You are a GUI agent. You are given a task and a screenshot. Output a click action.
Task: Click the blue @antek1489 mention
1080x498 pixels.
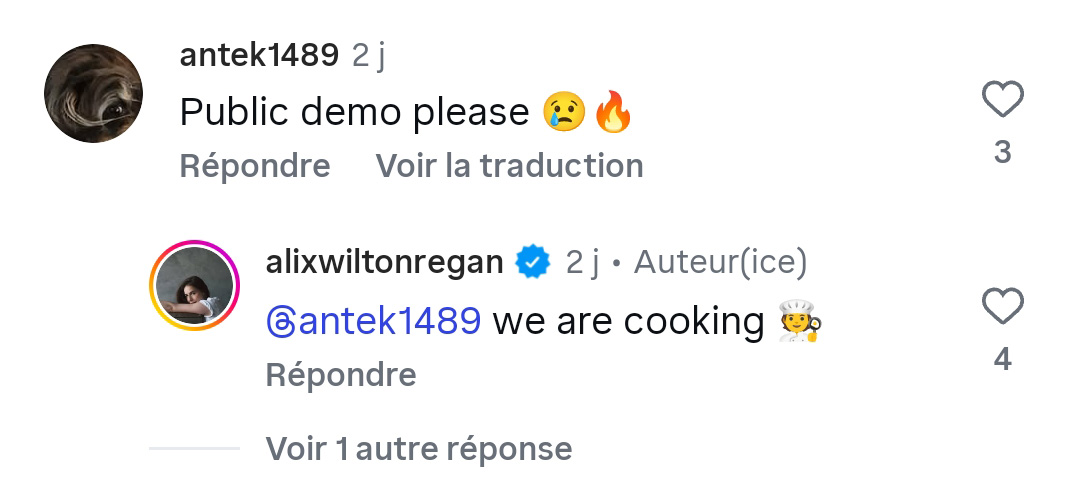(373, 322)
